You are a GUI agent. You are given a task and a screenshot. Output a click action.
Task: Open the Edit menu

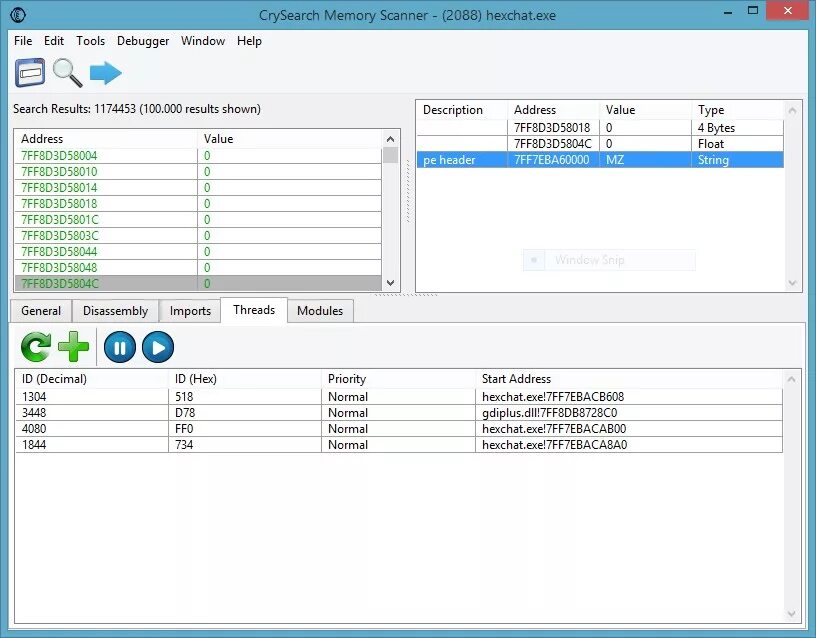[x=54, y=41]
